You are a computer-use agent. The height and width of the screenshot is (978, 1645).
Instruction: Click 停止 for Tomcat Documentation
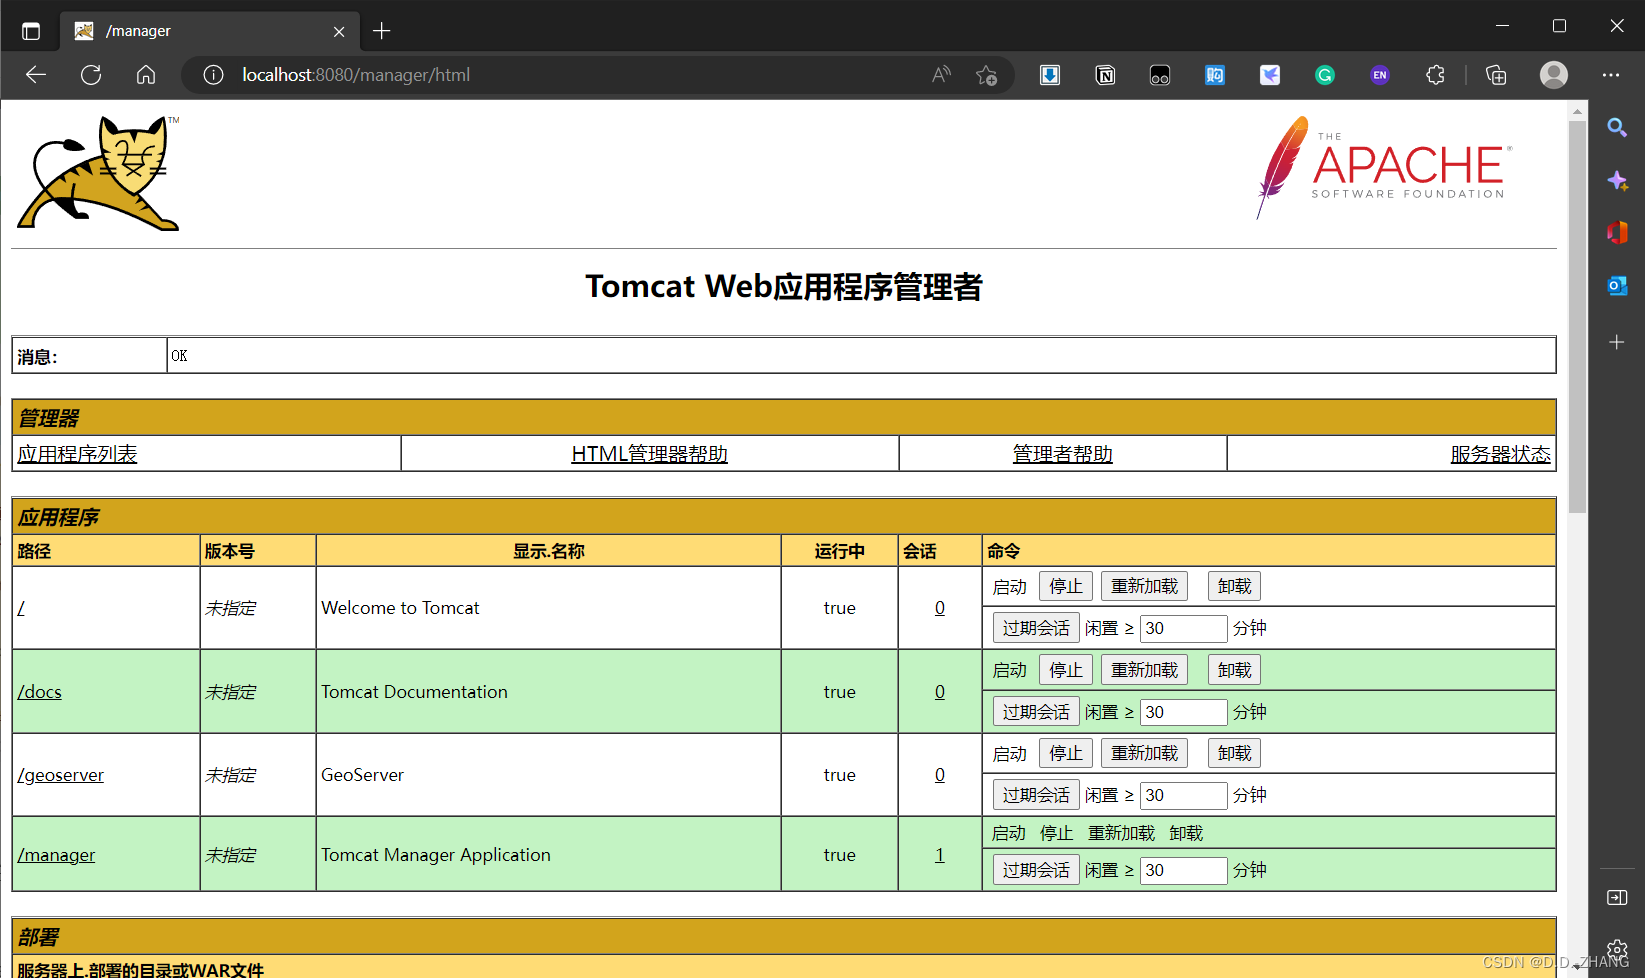click(x=1066, y=670)
